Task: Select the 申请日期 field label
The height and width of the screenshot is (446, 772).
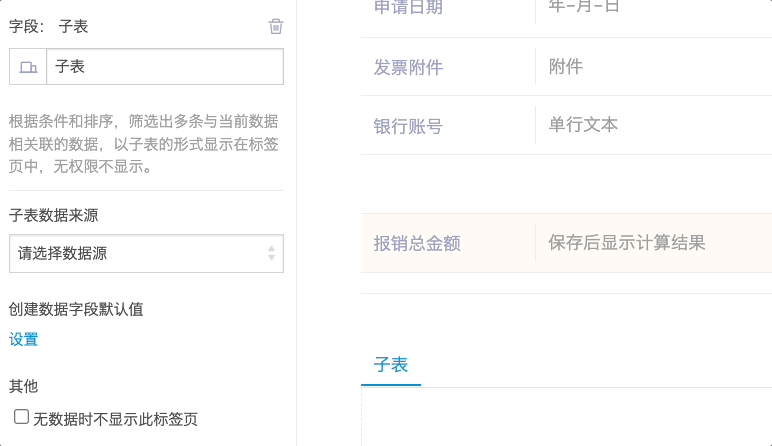Action: 408,7
